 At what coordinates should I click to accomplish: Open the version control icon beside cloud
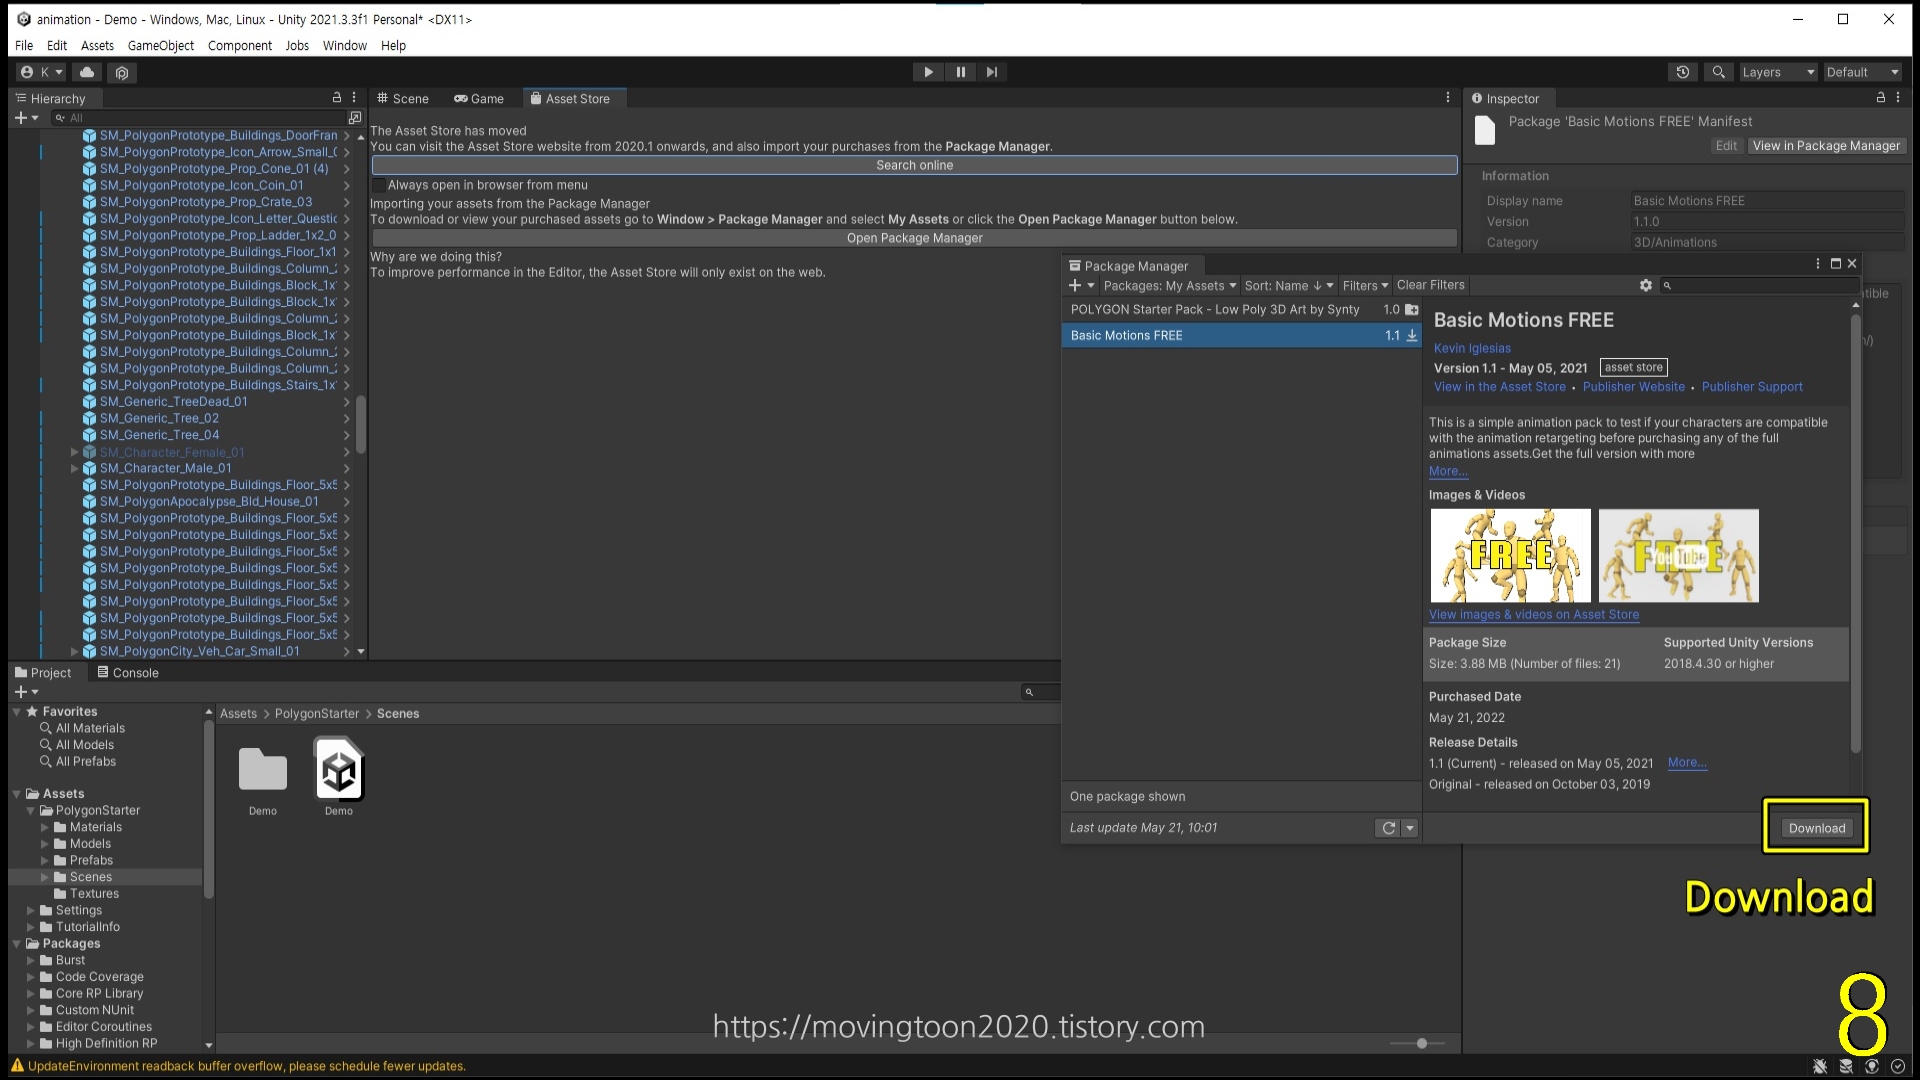[122, 72]
